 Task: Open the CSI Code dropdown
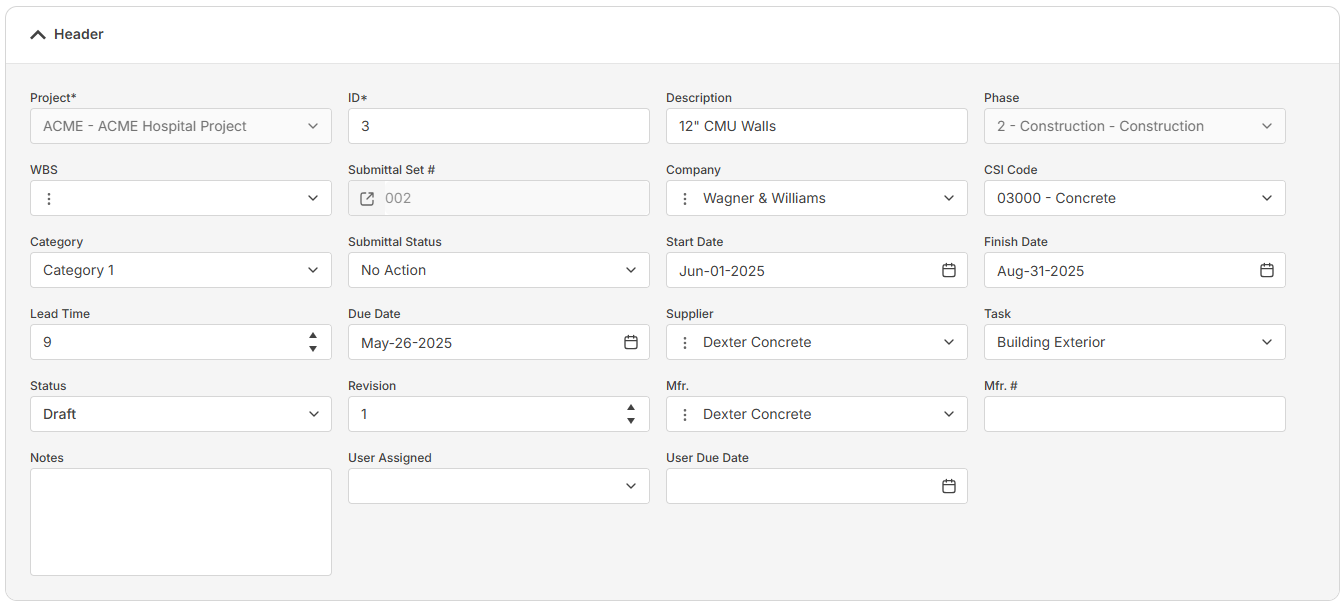tap(1267, 198)
